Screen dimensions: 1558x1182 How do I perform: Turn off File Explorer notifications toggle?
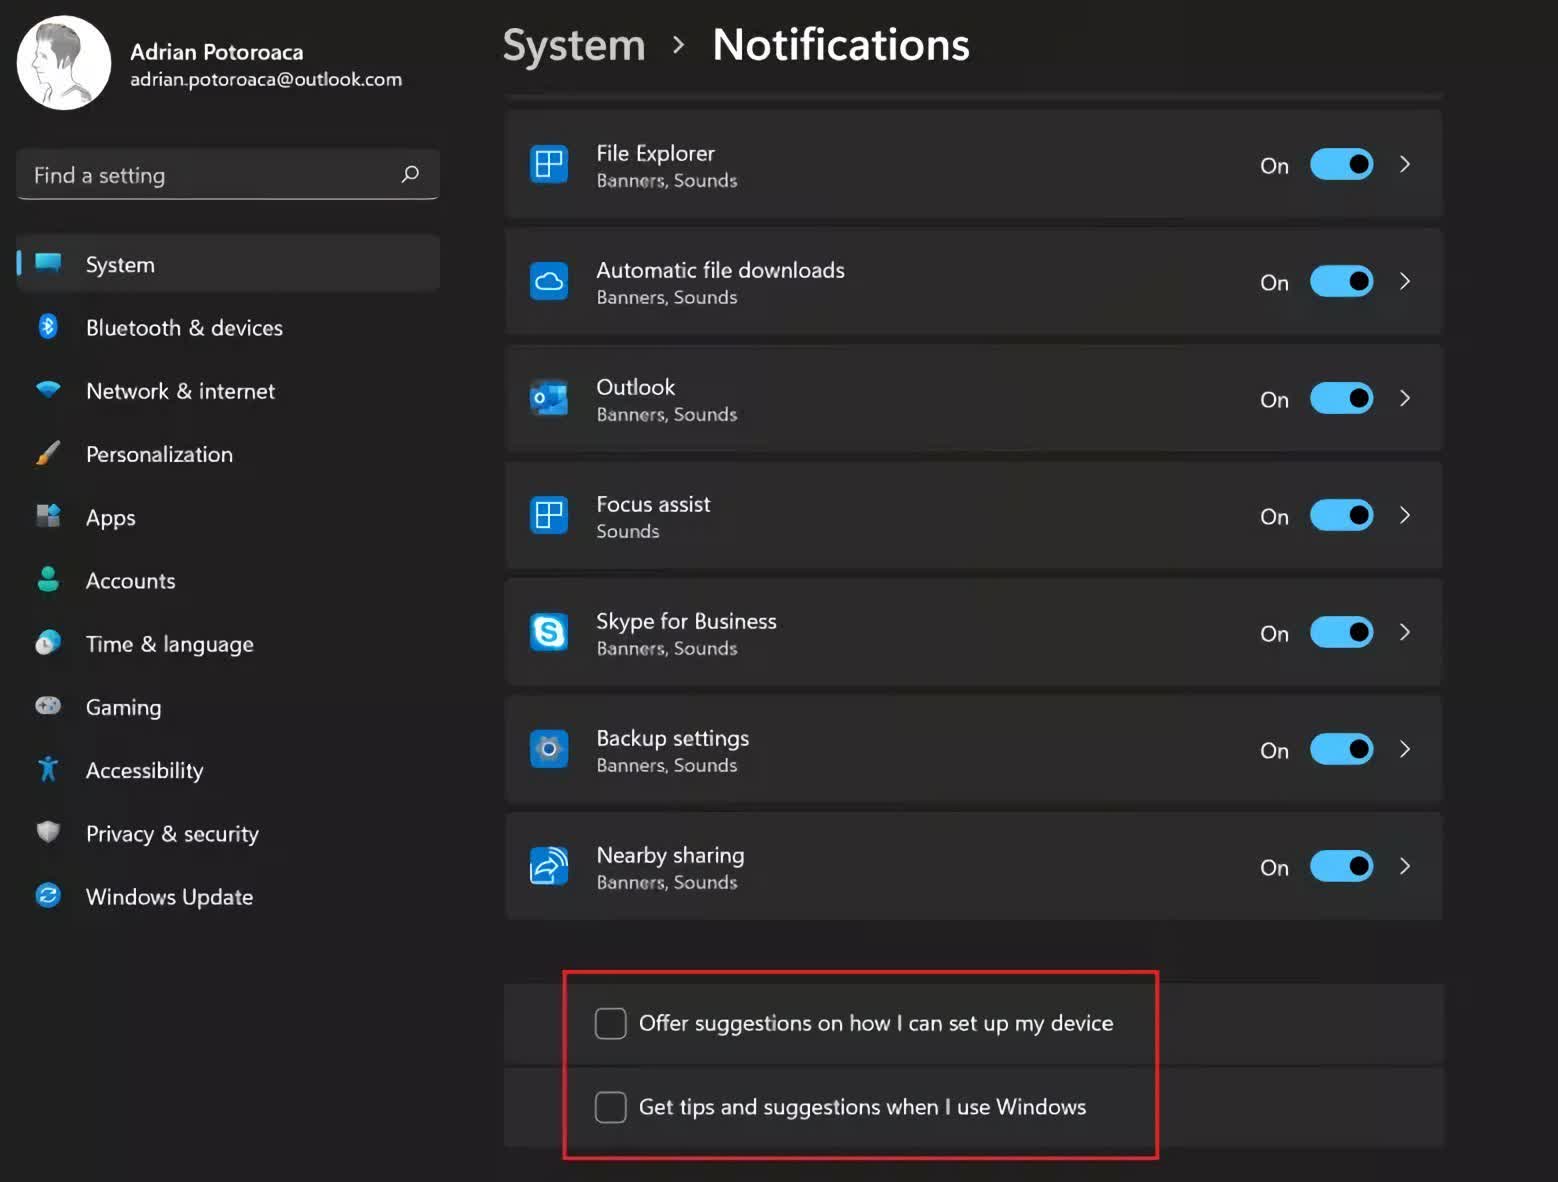coord(1342,164)
